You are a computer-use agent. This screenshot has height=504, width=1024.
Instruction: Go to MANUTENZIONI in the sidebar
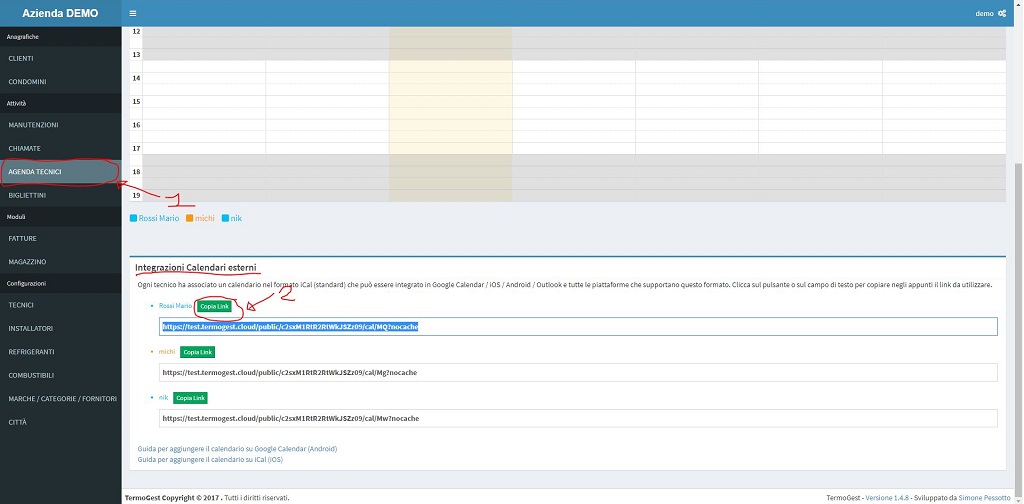61,125
